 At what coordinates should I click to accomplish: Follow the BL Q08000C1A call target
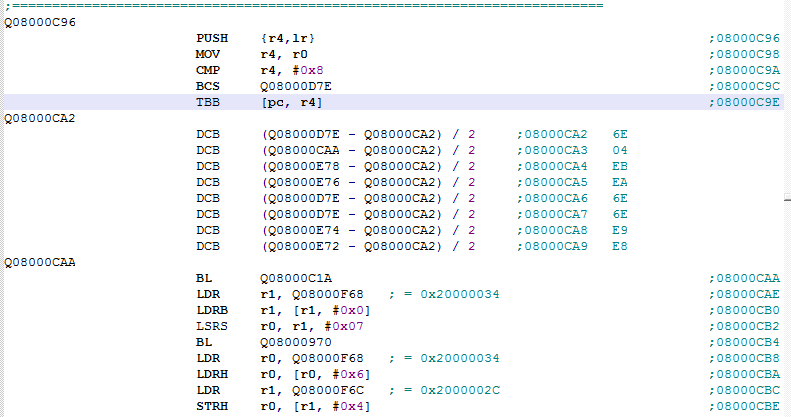pyautogui.click(x=294, y=278)
